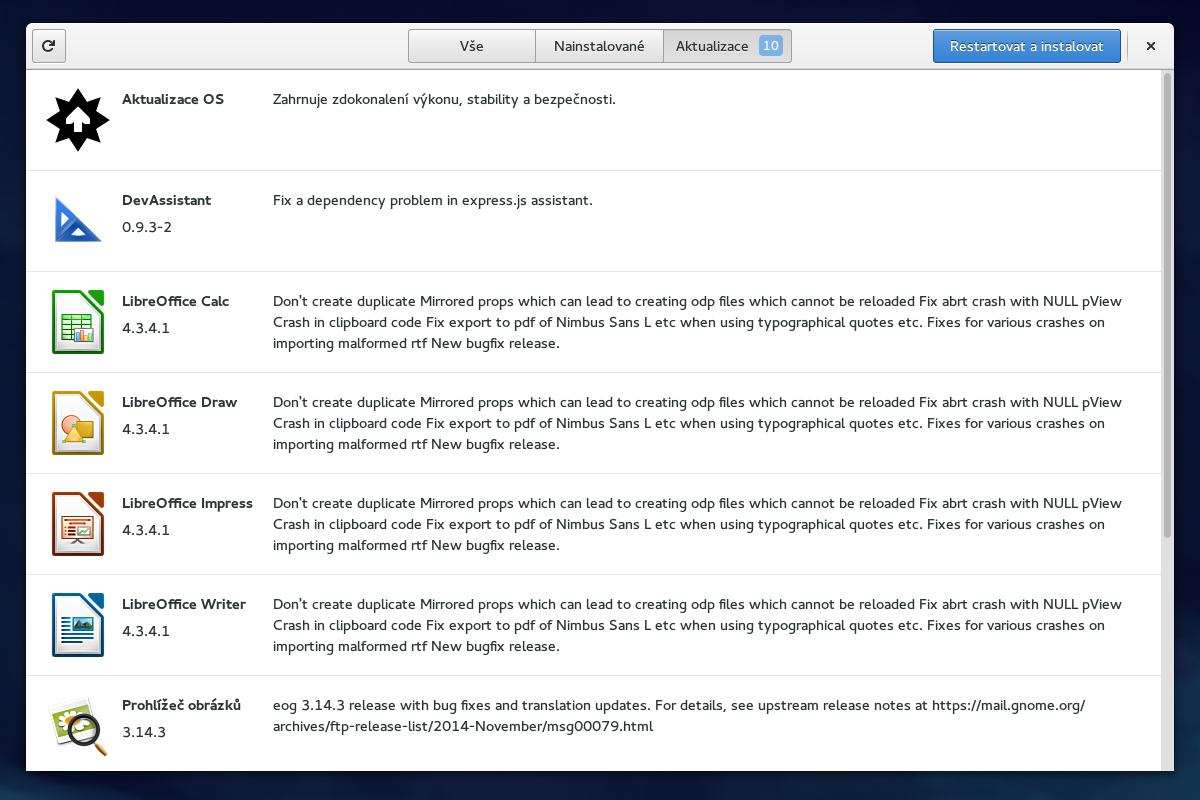Viewport: 1200px width, 800px height.
Task: Click the LibreOffice Impress presentation icon
Action: click(77, 524)
